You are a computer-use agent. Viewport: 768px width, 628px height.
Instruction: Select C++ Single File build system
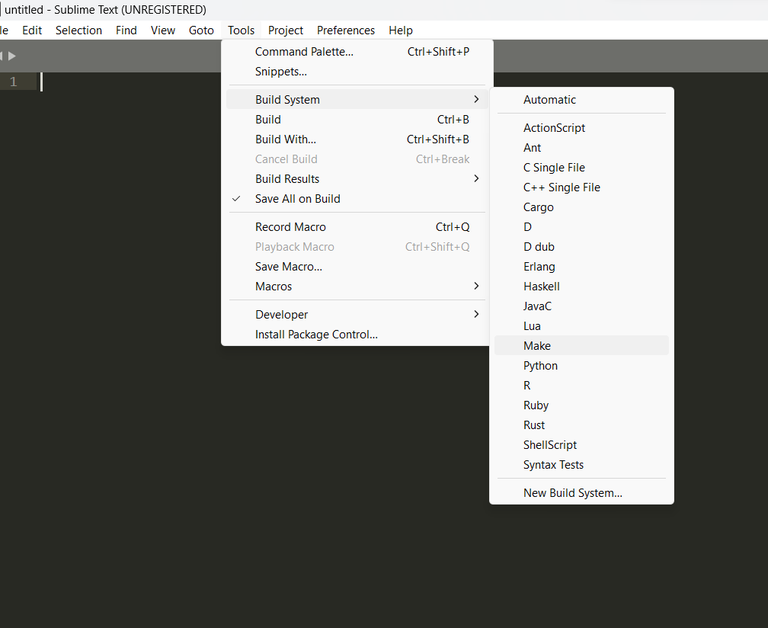(581, 187)
